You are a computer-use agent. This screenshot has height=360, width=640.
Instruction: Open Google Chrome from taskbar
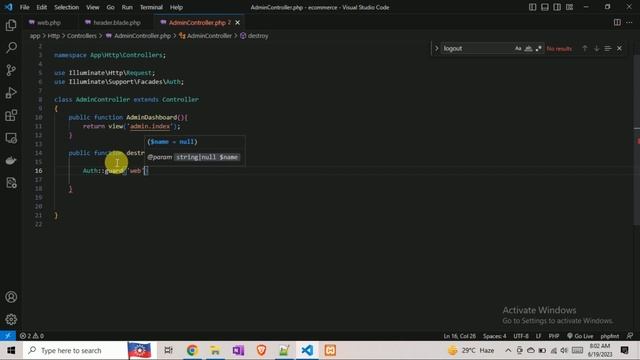[192, 350]
